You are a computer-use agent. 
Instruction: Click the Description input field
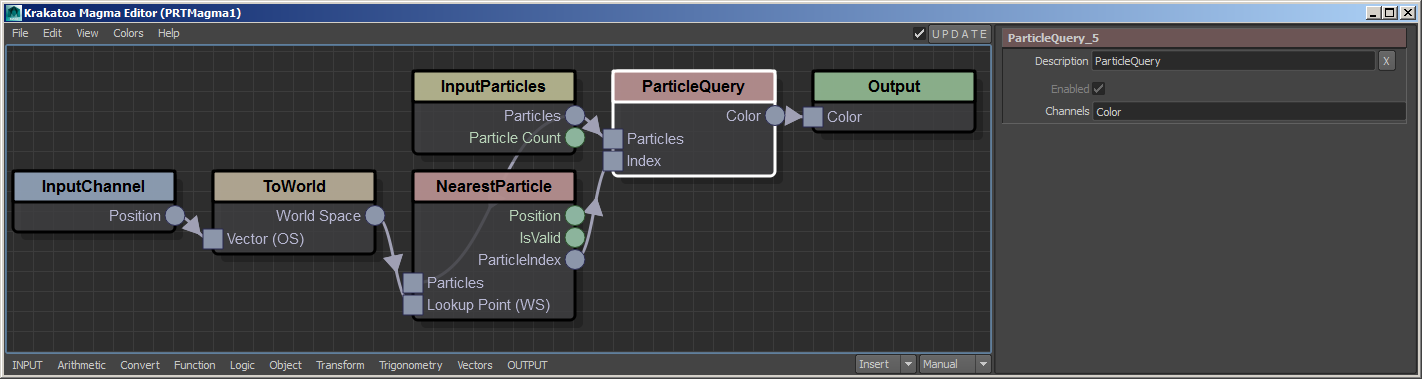pyautogui.click(x=1234, y=61)
